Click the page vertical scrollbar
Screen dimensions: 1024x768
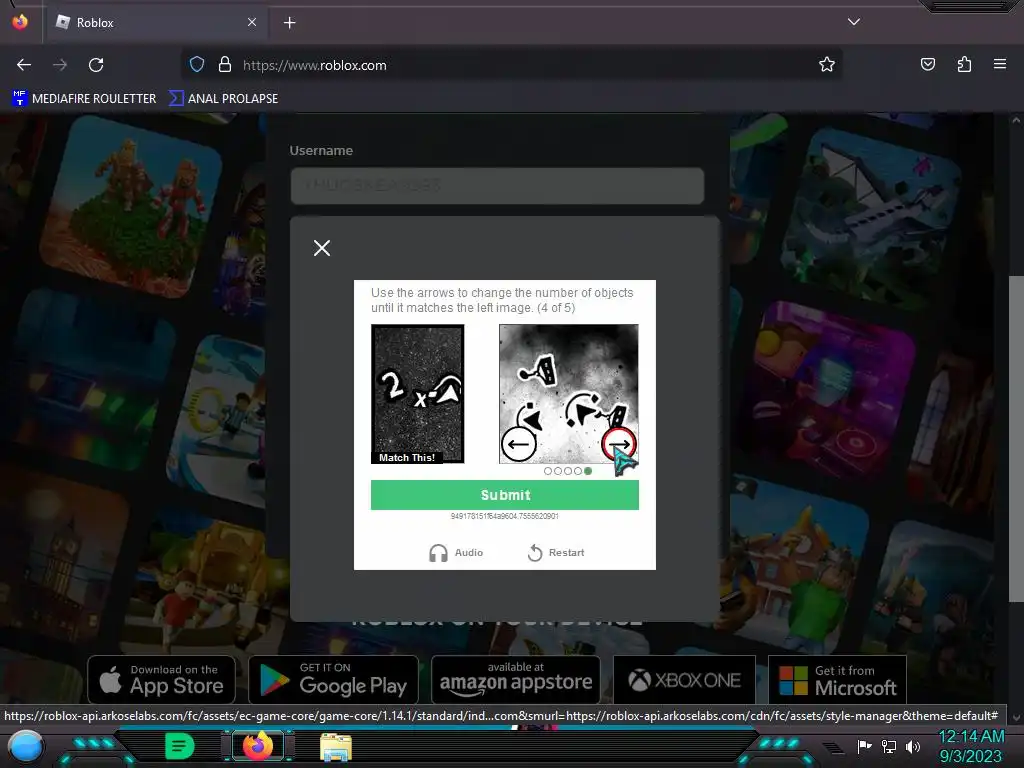click(x=1016, y=438)
